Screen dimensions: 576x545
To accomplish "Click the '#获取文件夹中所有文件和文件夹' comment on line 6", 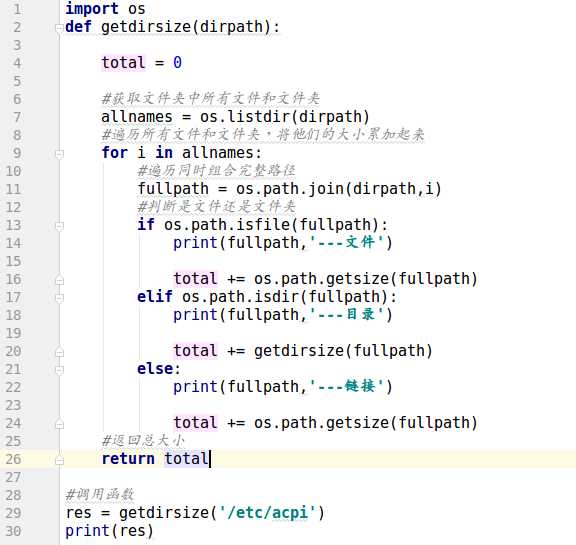I will pos(210,98).
